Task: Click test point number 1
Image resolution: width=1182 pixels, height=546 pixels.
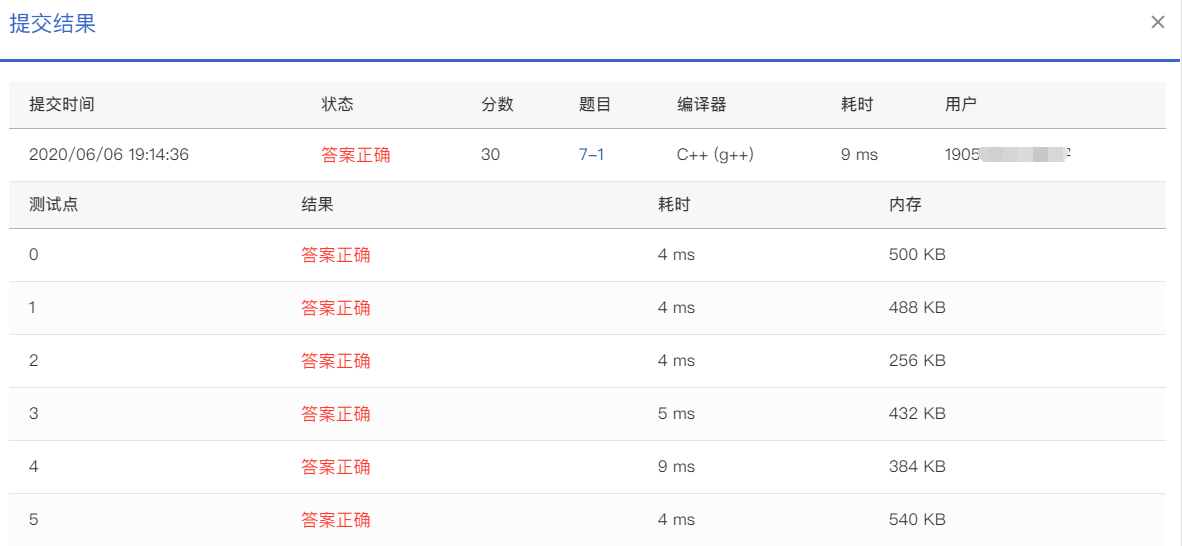Action: (33, 308)
